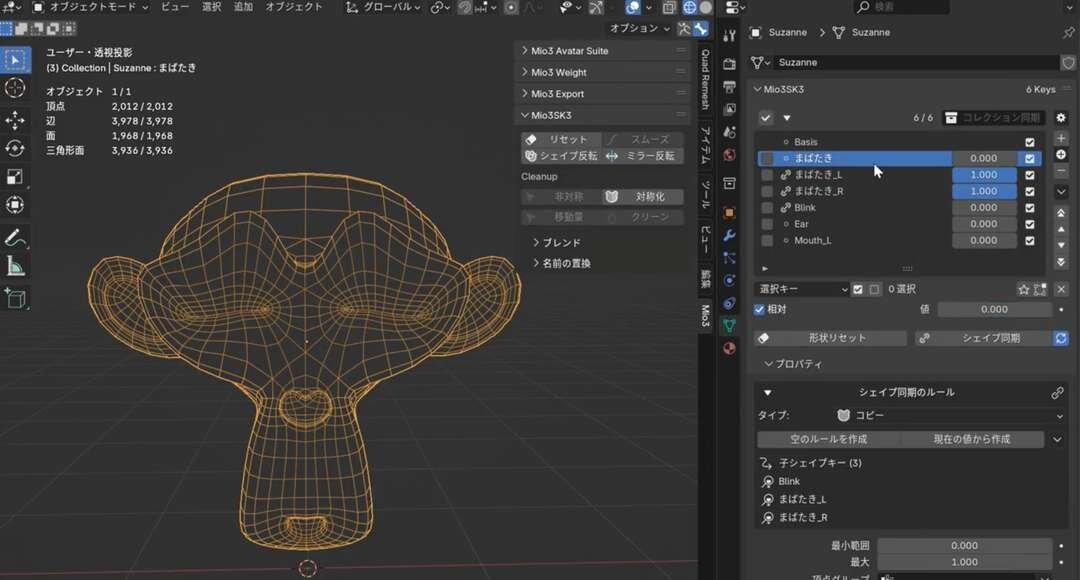The height and width of the screenshot is (580, 1080).
Task: Open the Object Data mesh tab icon
Action: click(729, 326)
